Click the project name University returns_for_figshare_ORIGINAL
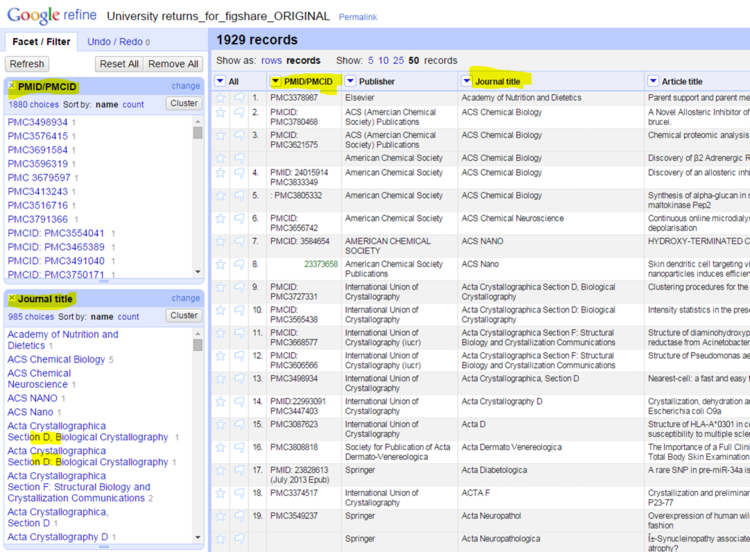 [218, 16]
